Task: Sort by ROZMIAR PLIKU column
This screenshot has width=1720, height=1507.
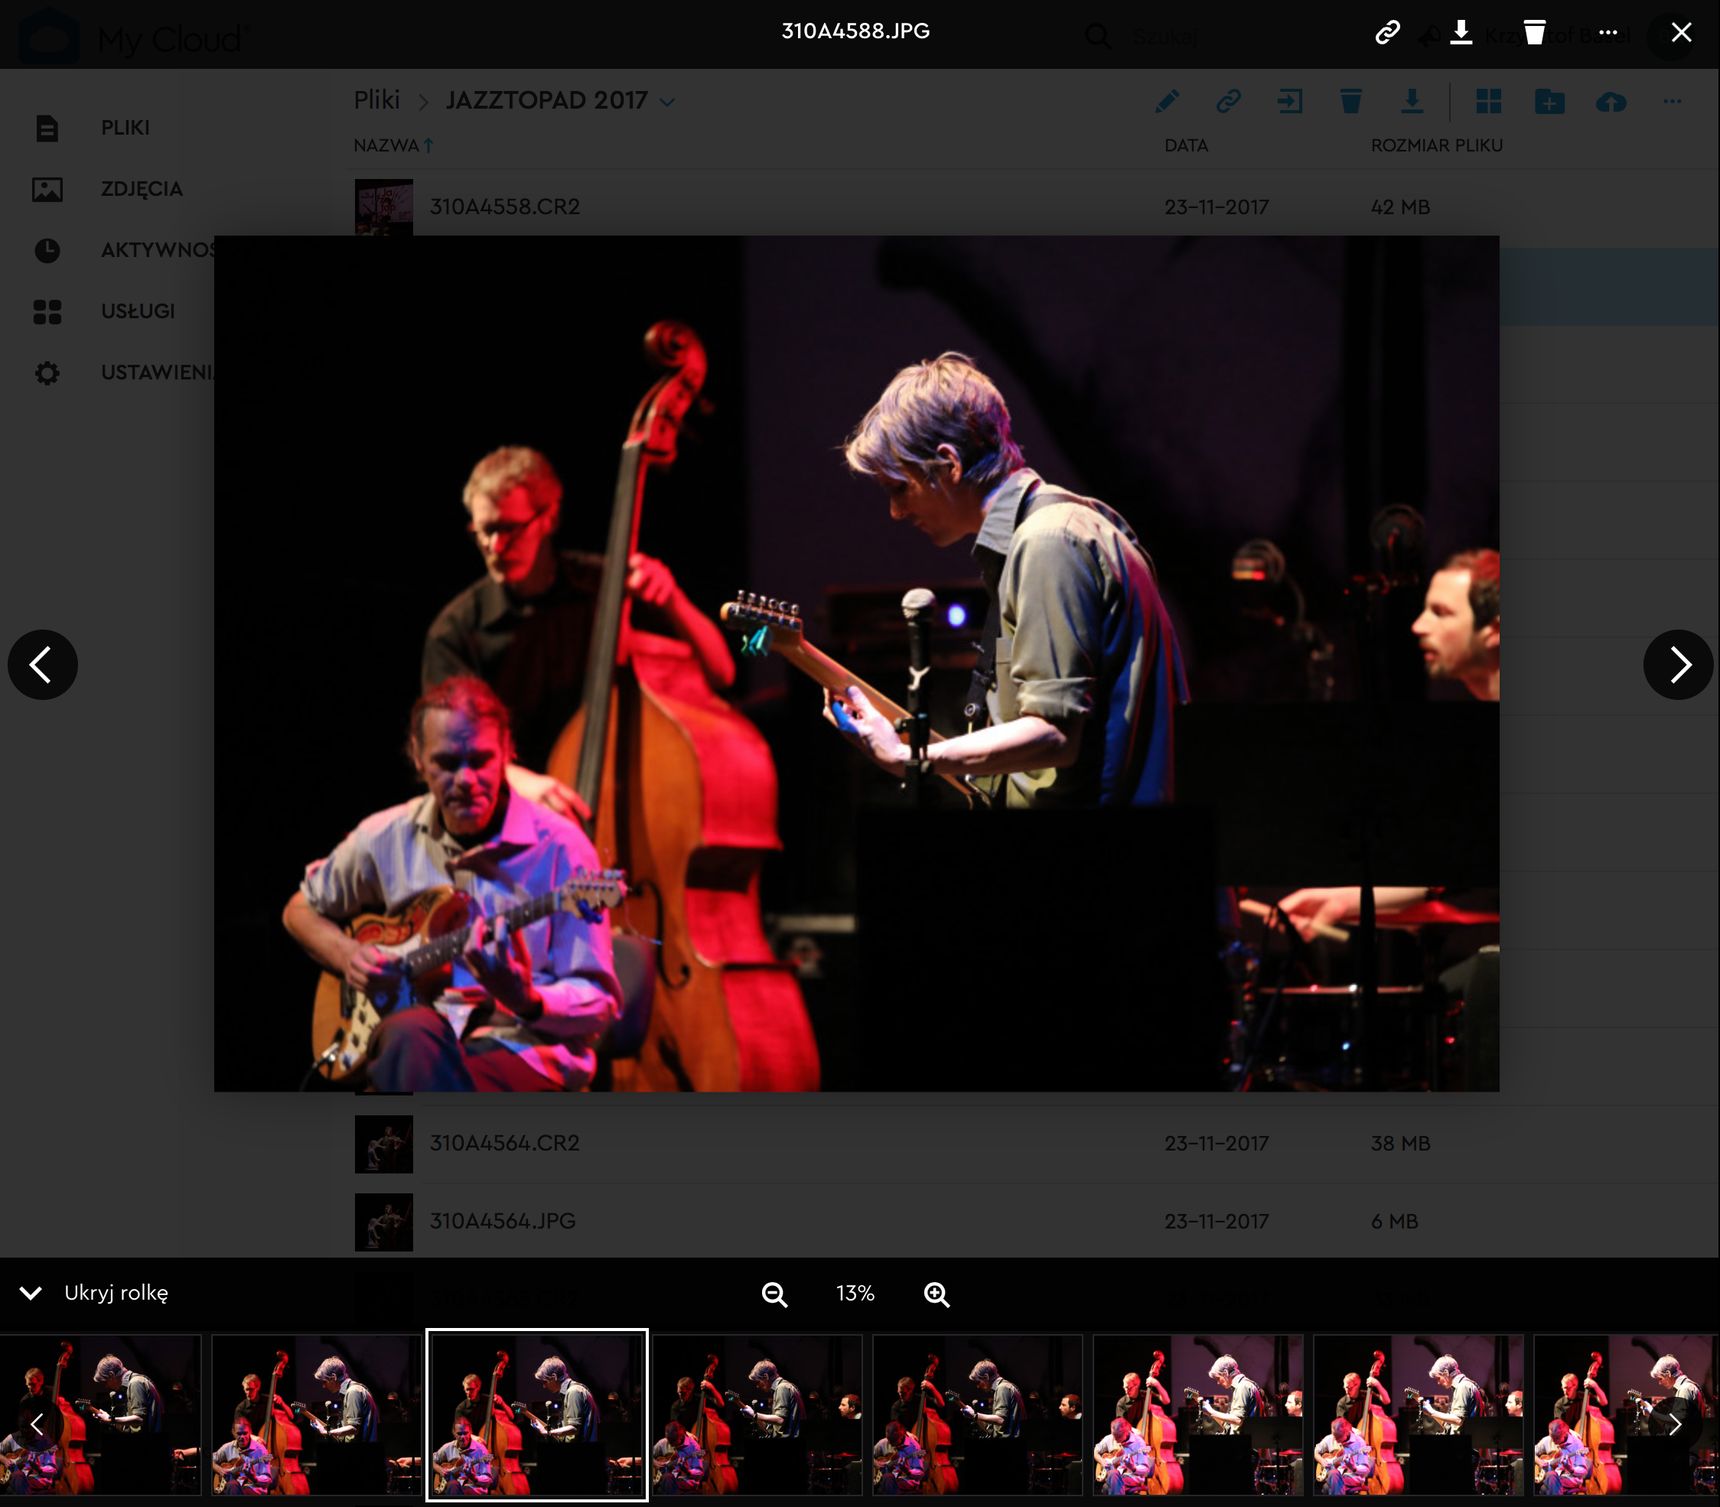Action: click(x=1436, y=145)
